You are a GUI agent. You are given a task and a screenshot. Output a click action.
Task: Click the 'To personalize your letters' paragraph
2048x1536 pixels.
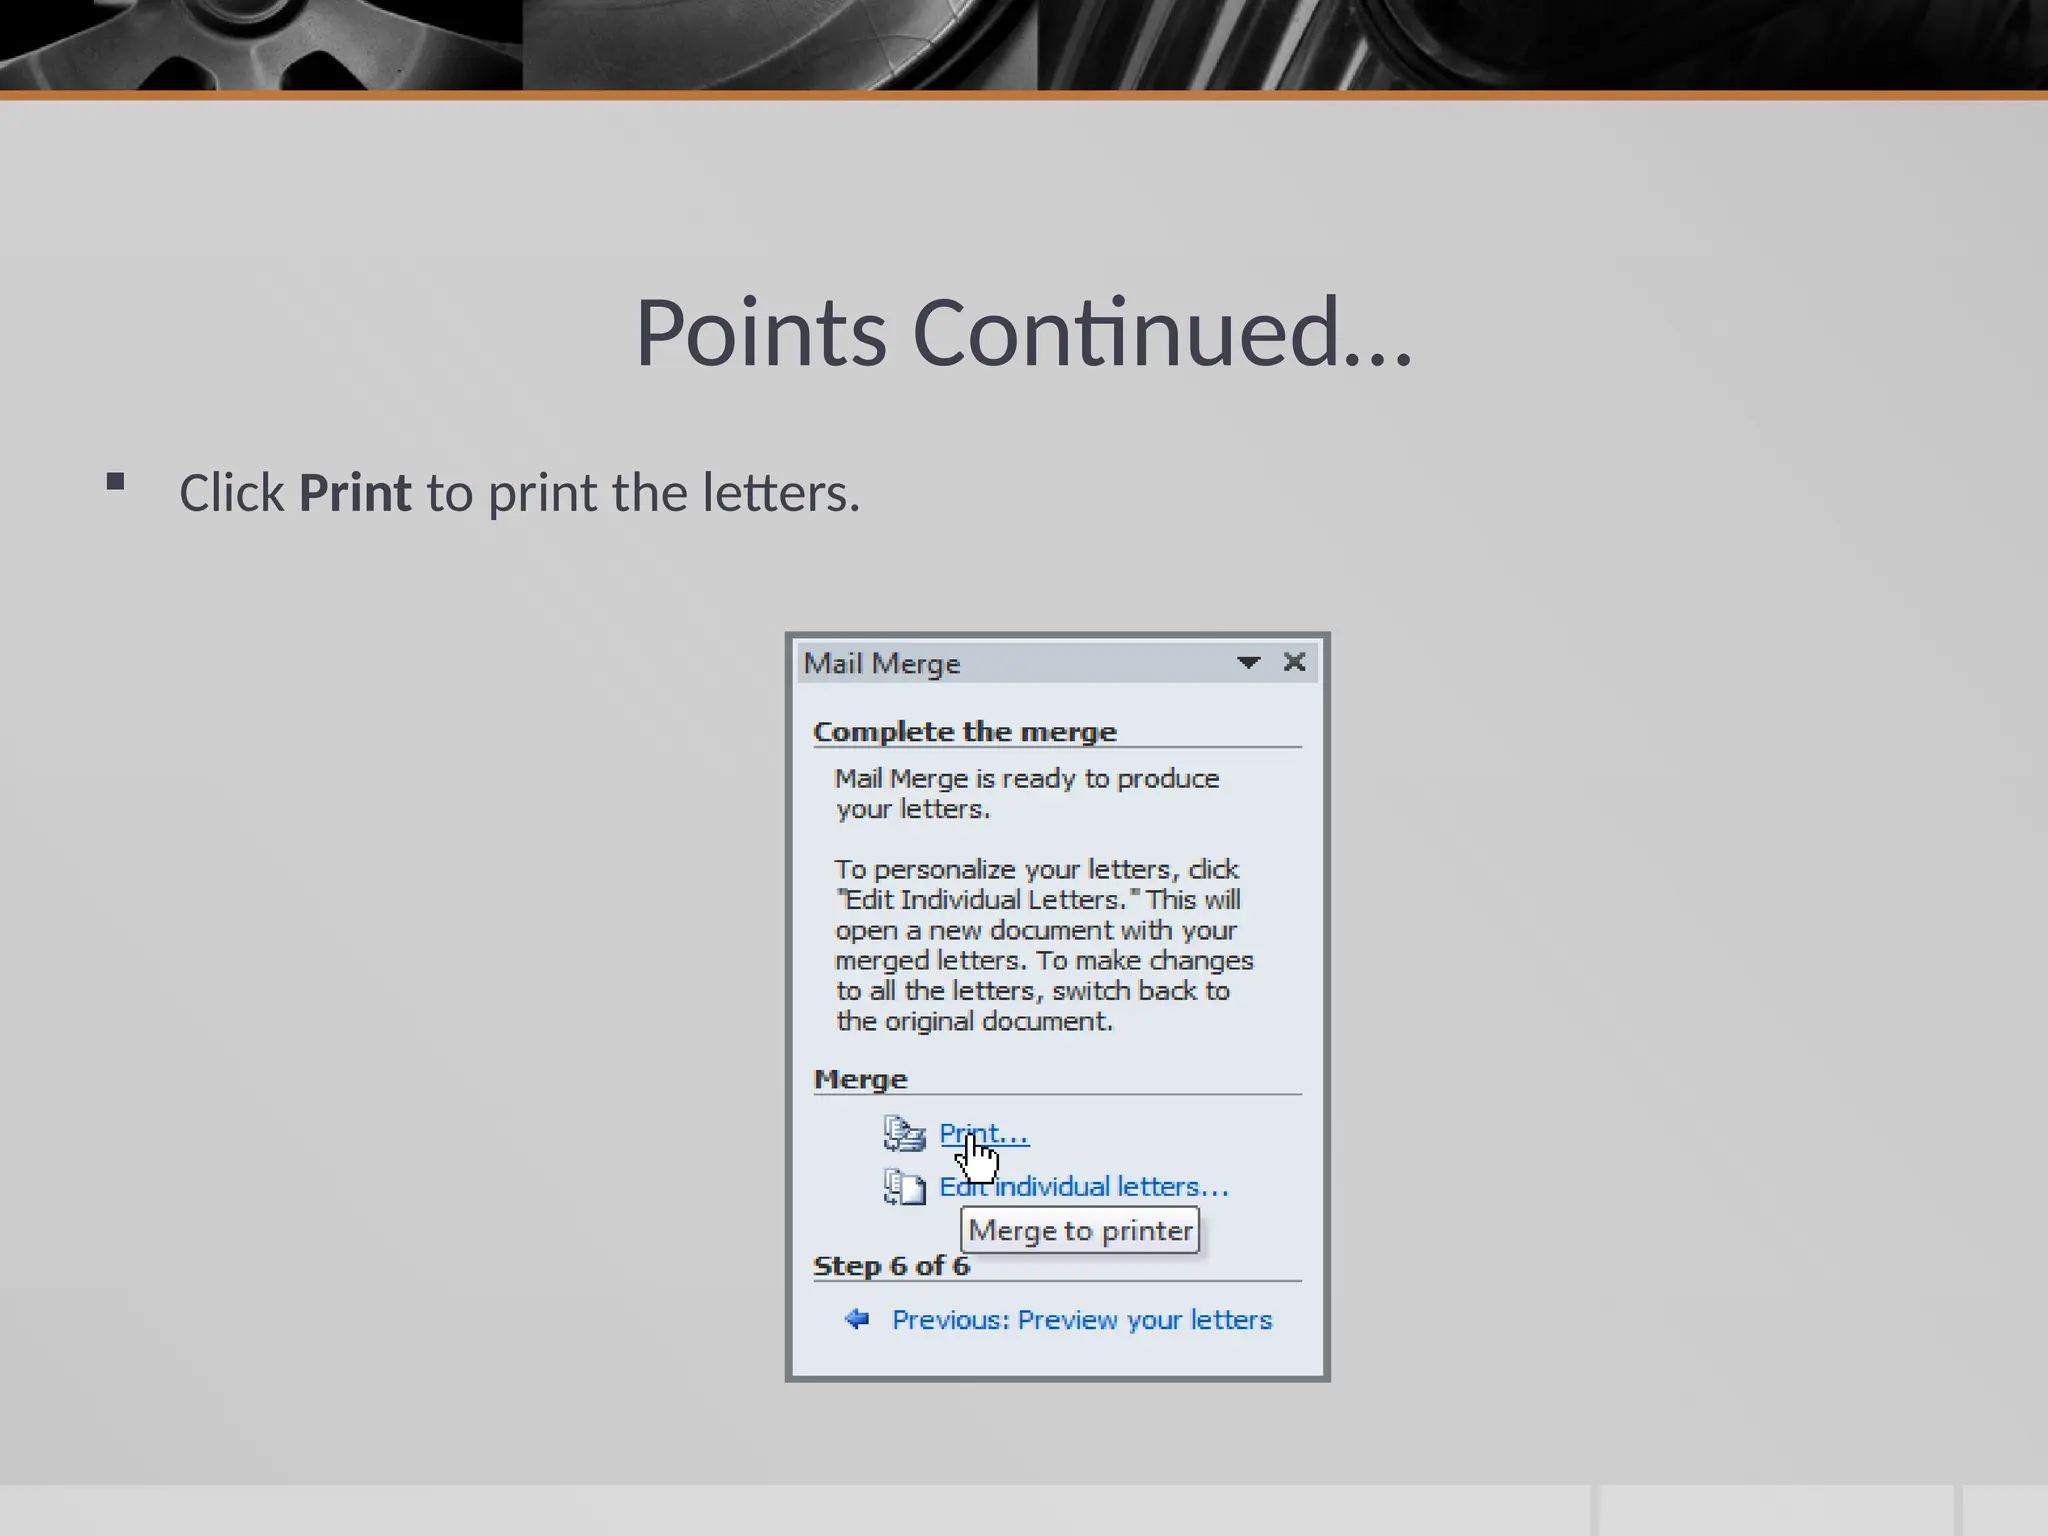1044,945
